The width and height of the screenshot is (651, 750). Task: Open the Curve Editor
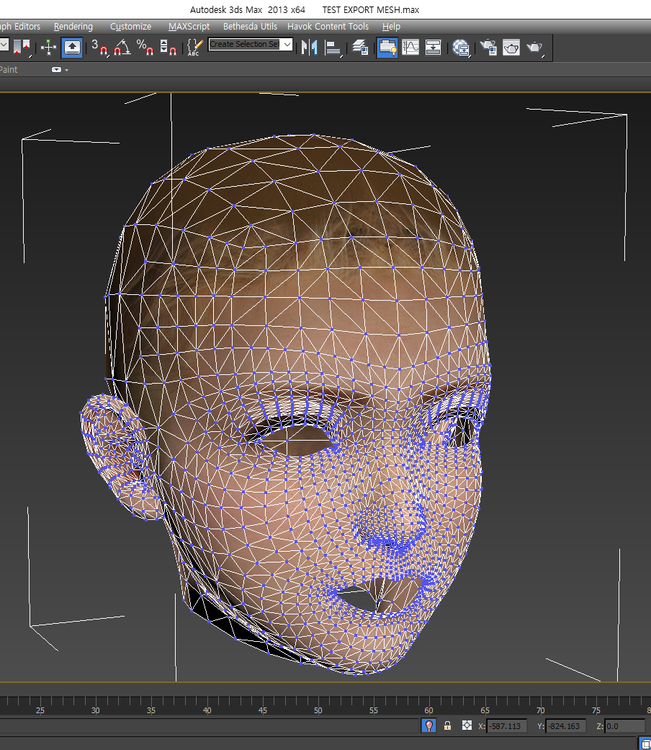(x=410, y=47)
